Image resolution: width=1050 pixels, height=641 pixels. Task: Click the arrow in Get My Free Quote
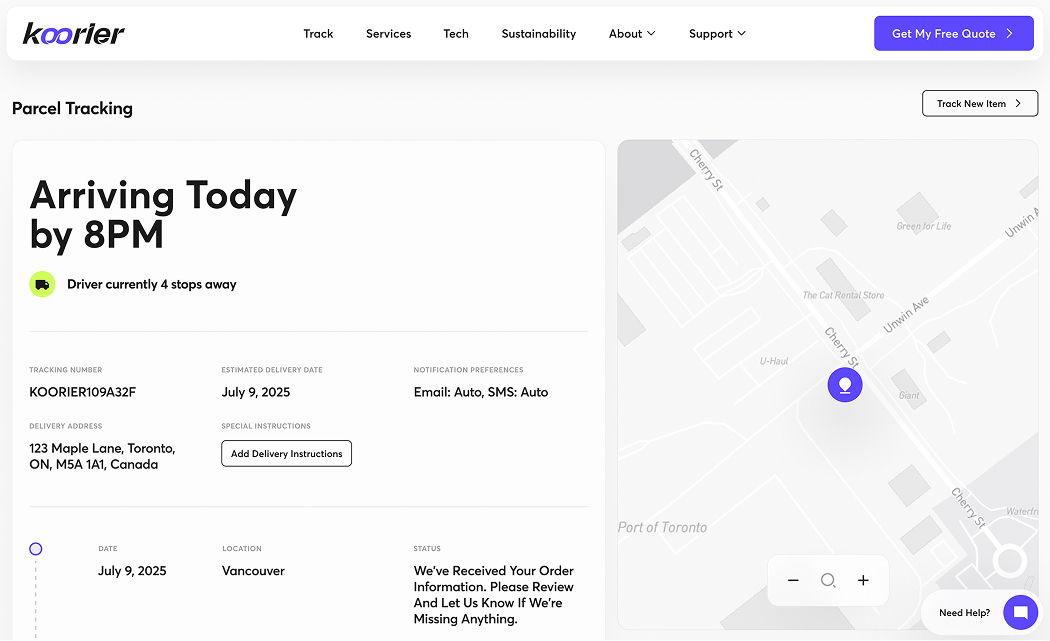1010,33
